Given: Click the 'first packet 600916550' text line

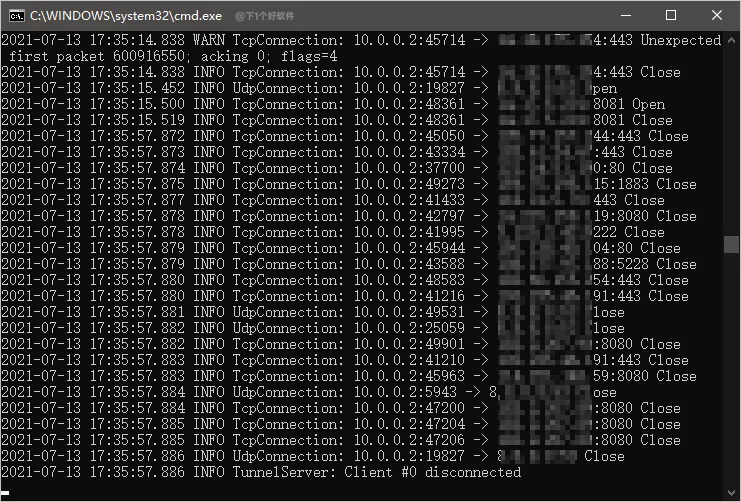Looking at the screenshot, I should coord(173,56).
